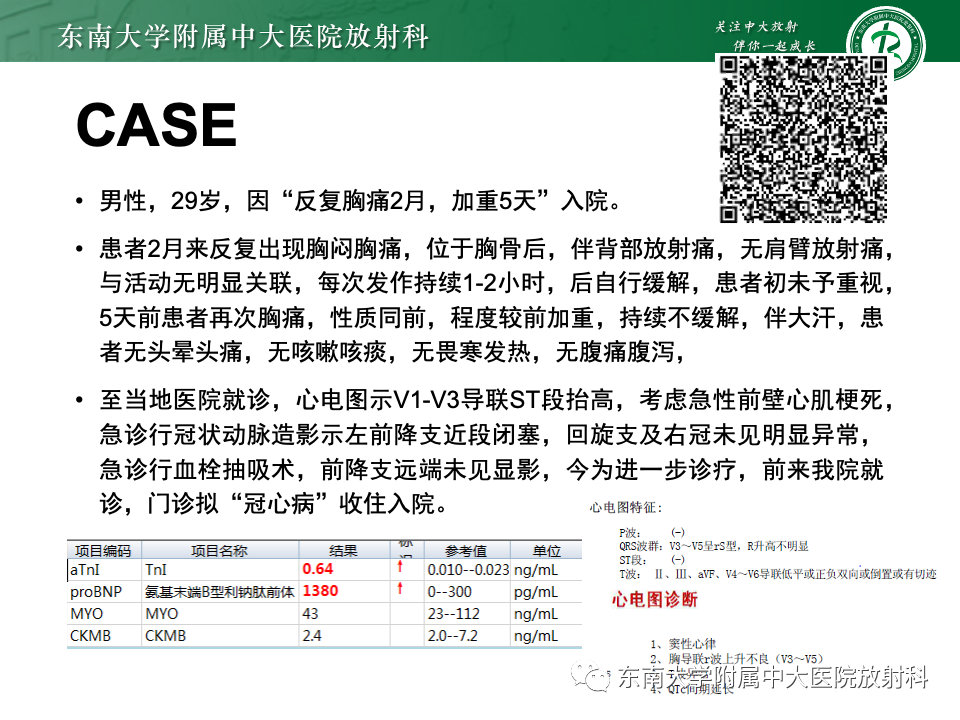Image resolution: width=960 pixels, height=720 pixels.
Task: Click the line 男性，29岁，因“反复胸痛2月
Action: pyautogui.click(x=361, y=201)
